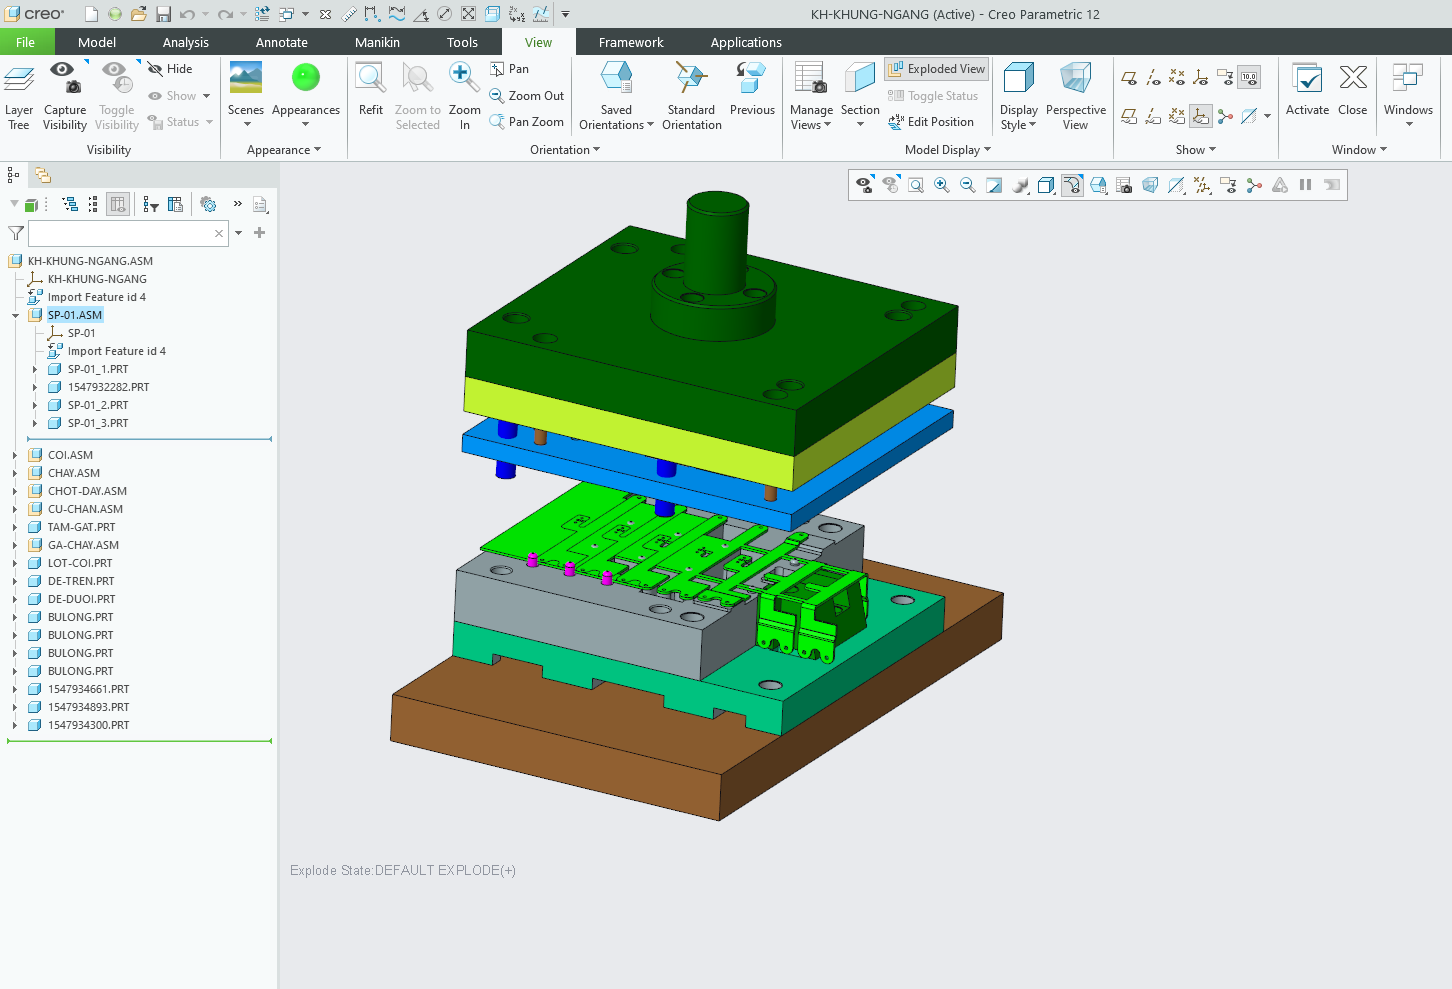Click the Pan Zoom button
The image size is (1452, 989).
coord(527,122)
